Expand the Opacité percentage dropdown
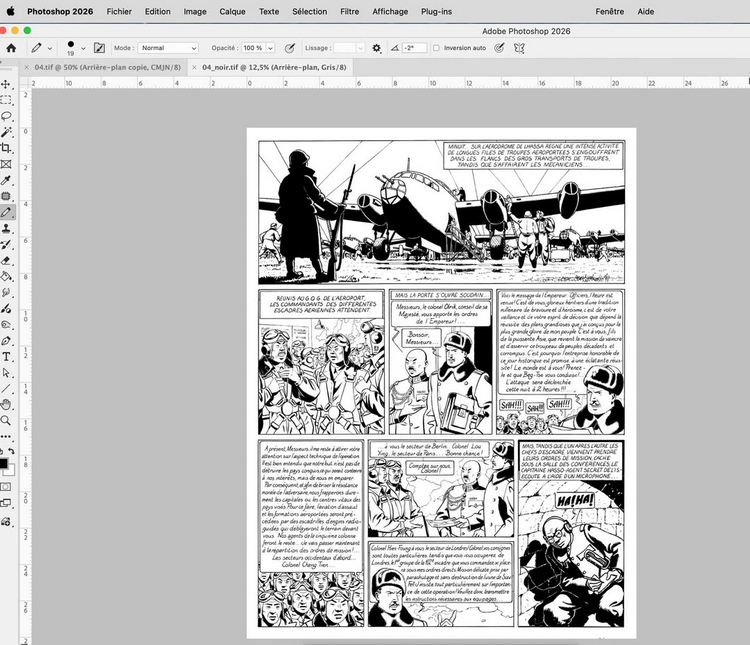This screenshot has width=750, height=645. point(269,48)
